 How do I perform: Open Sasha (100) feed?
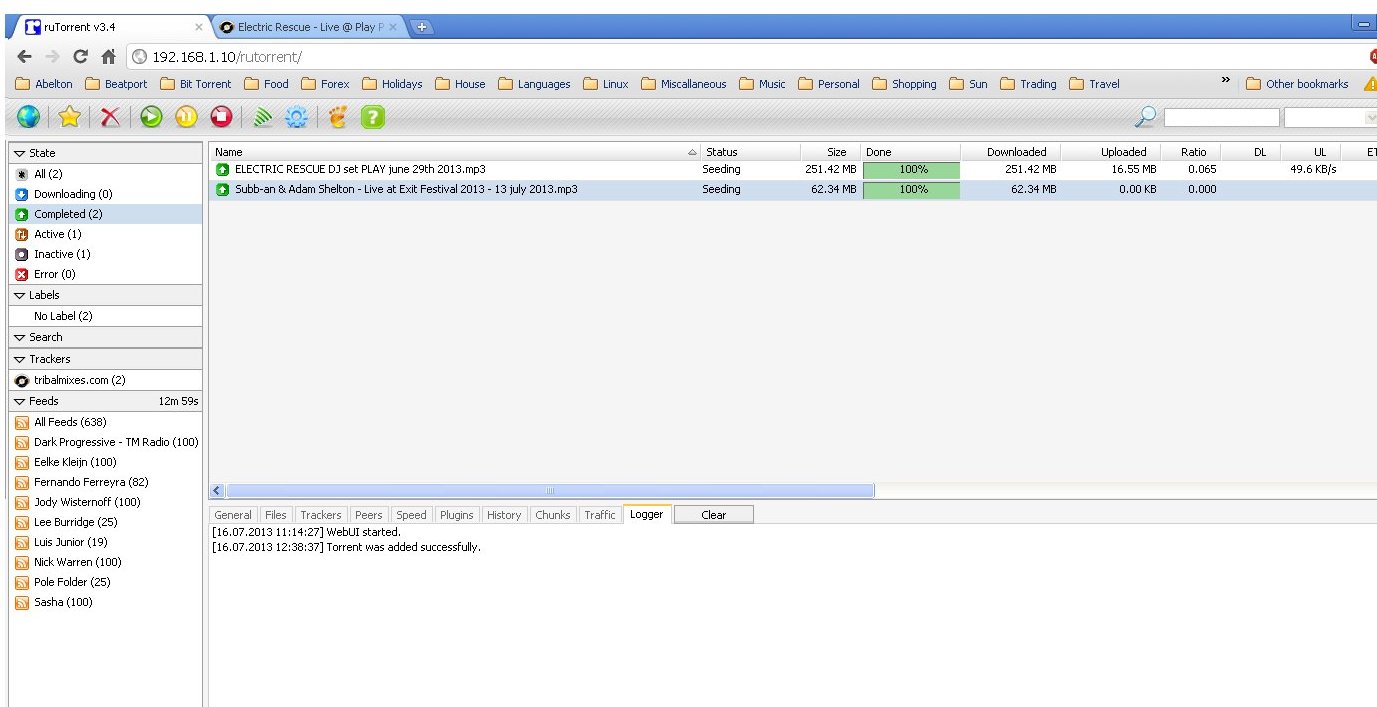[105, 602]
